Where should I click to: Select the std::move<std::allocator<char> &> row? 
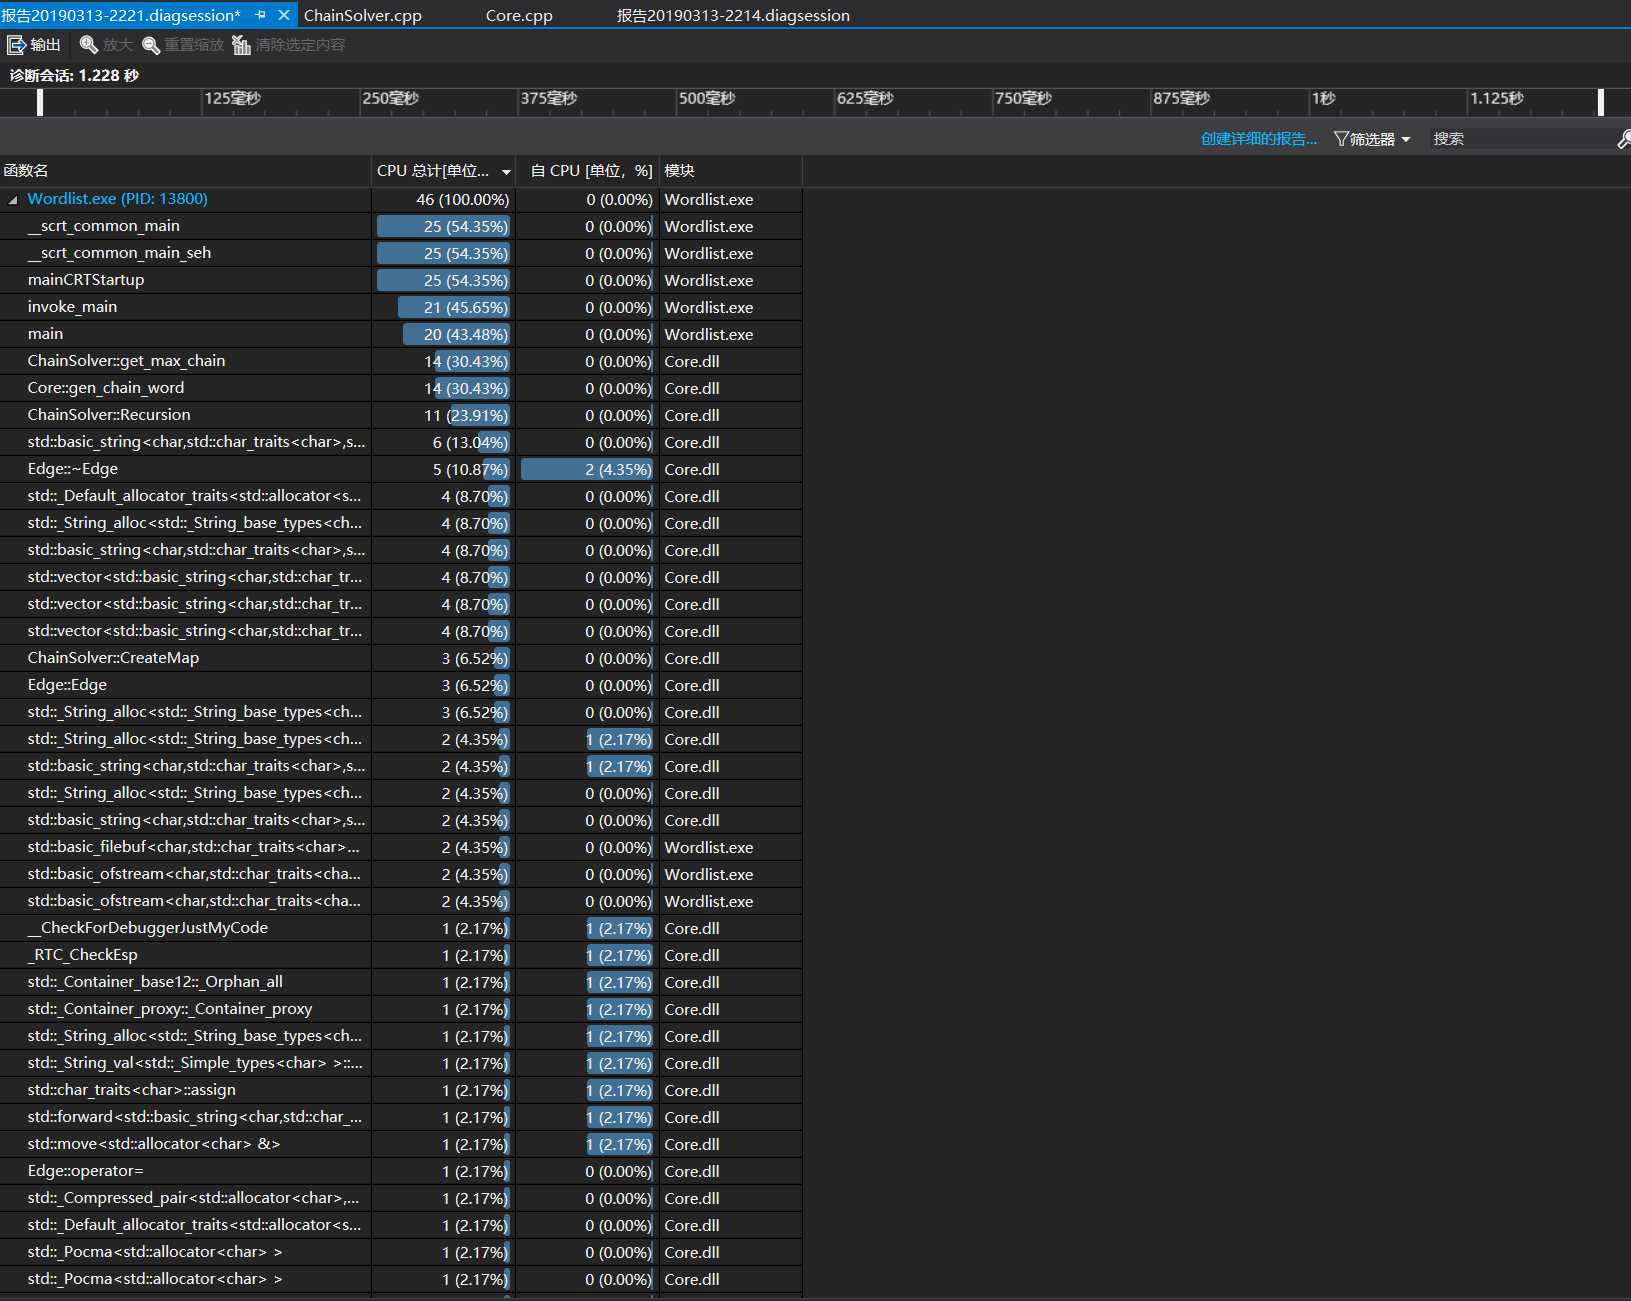click(400, 1144)
